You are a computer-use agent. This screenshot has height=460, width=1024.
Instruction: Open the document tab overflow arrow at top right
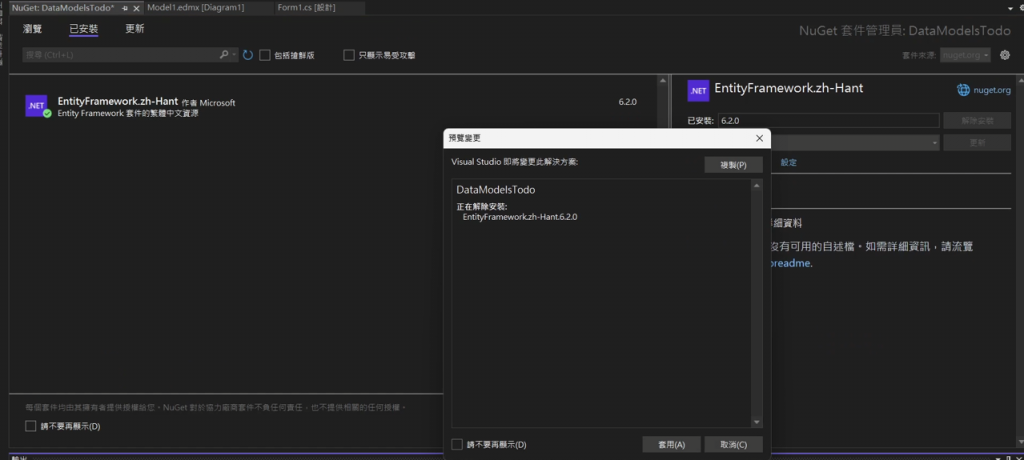(x=1012, y=8)
